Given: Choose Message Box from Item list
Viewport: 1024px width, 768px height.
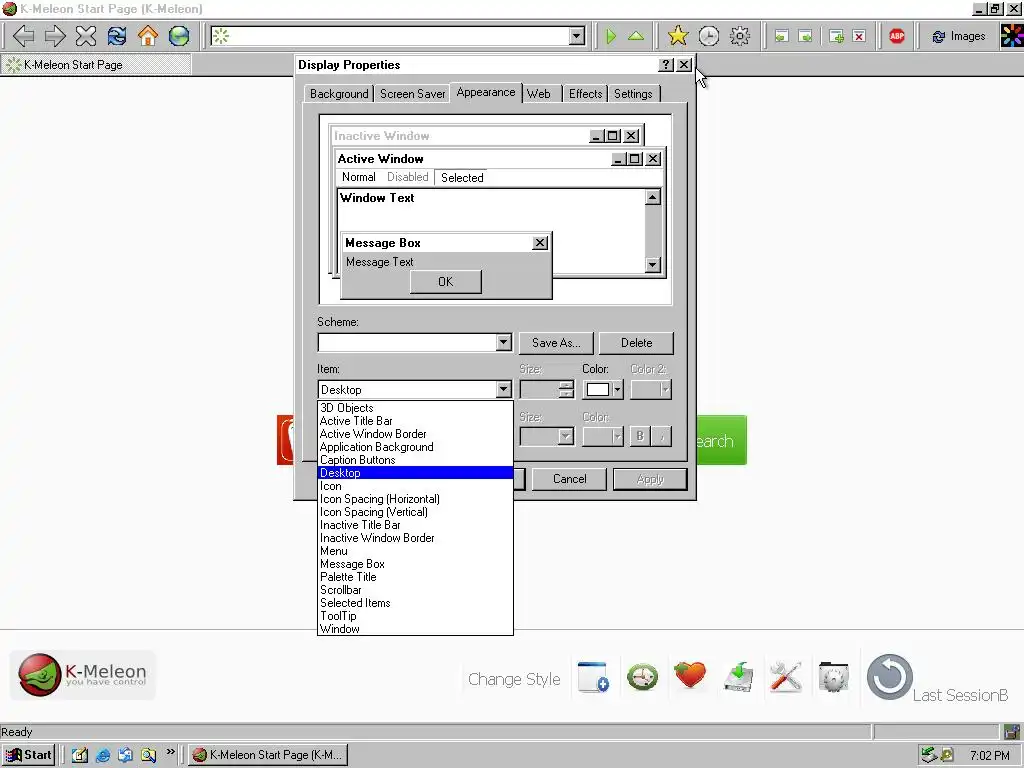Looking at the screenshot, I should pos(415,564).
